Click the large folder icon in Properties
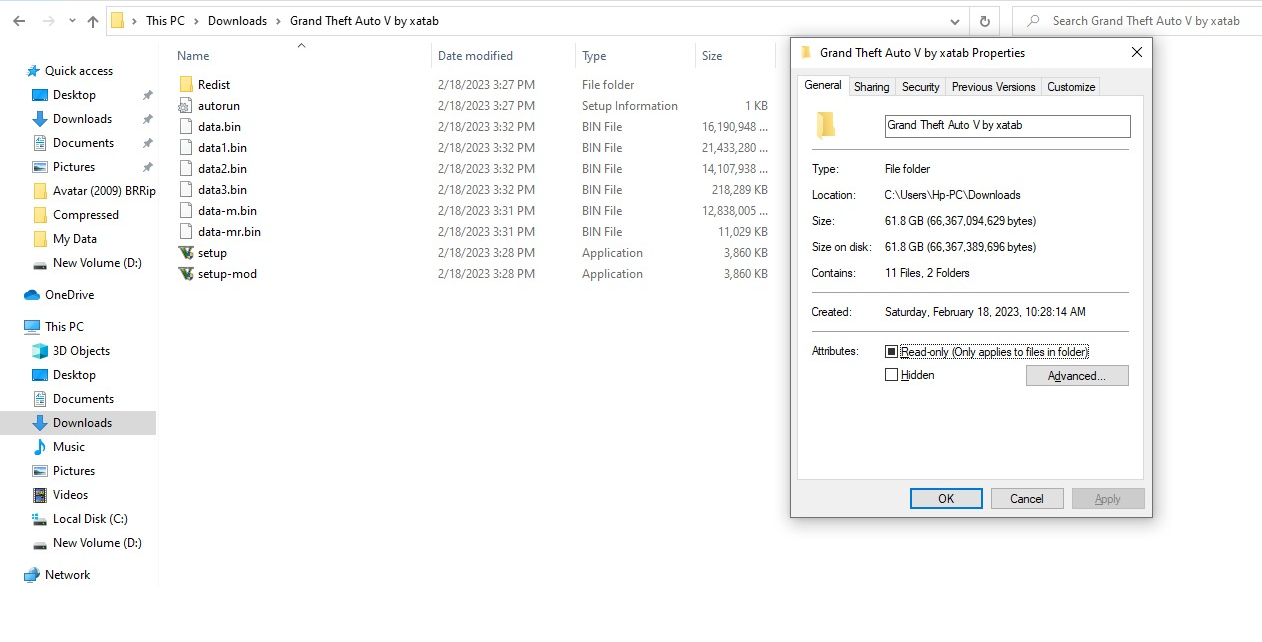Screen dimensions: 1262x642 coord(825,125)
